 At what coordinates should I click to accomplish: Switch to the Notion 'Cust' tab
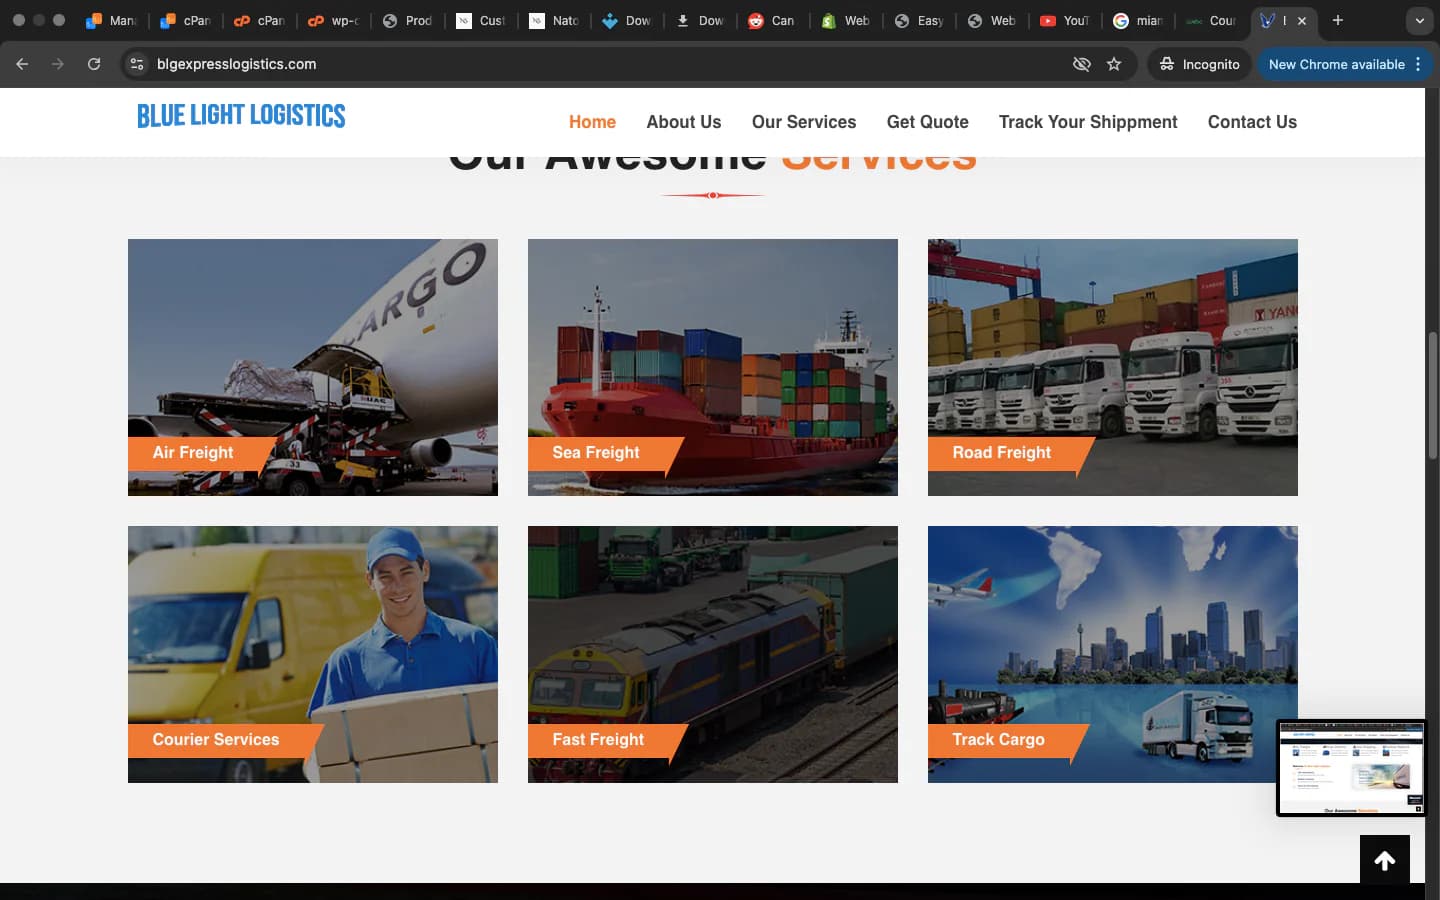point(480,20)
